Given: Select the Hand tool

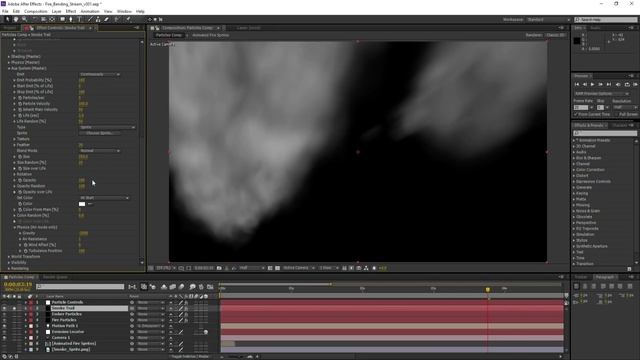Looking at the screenshot, I should (x=16, y=19).
